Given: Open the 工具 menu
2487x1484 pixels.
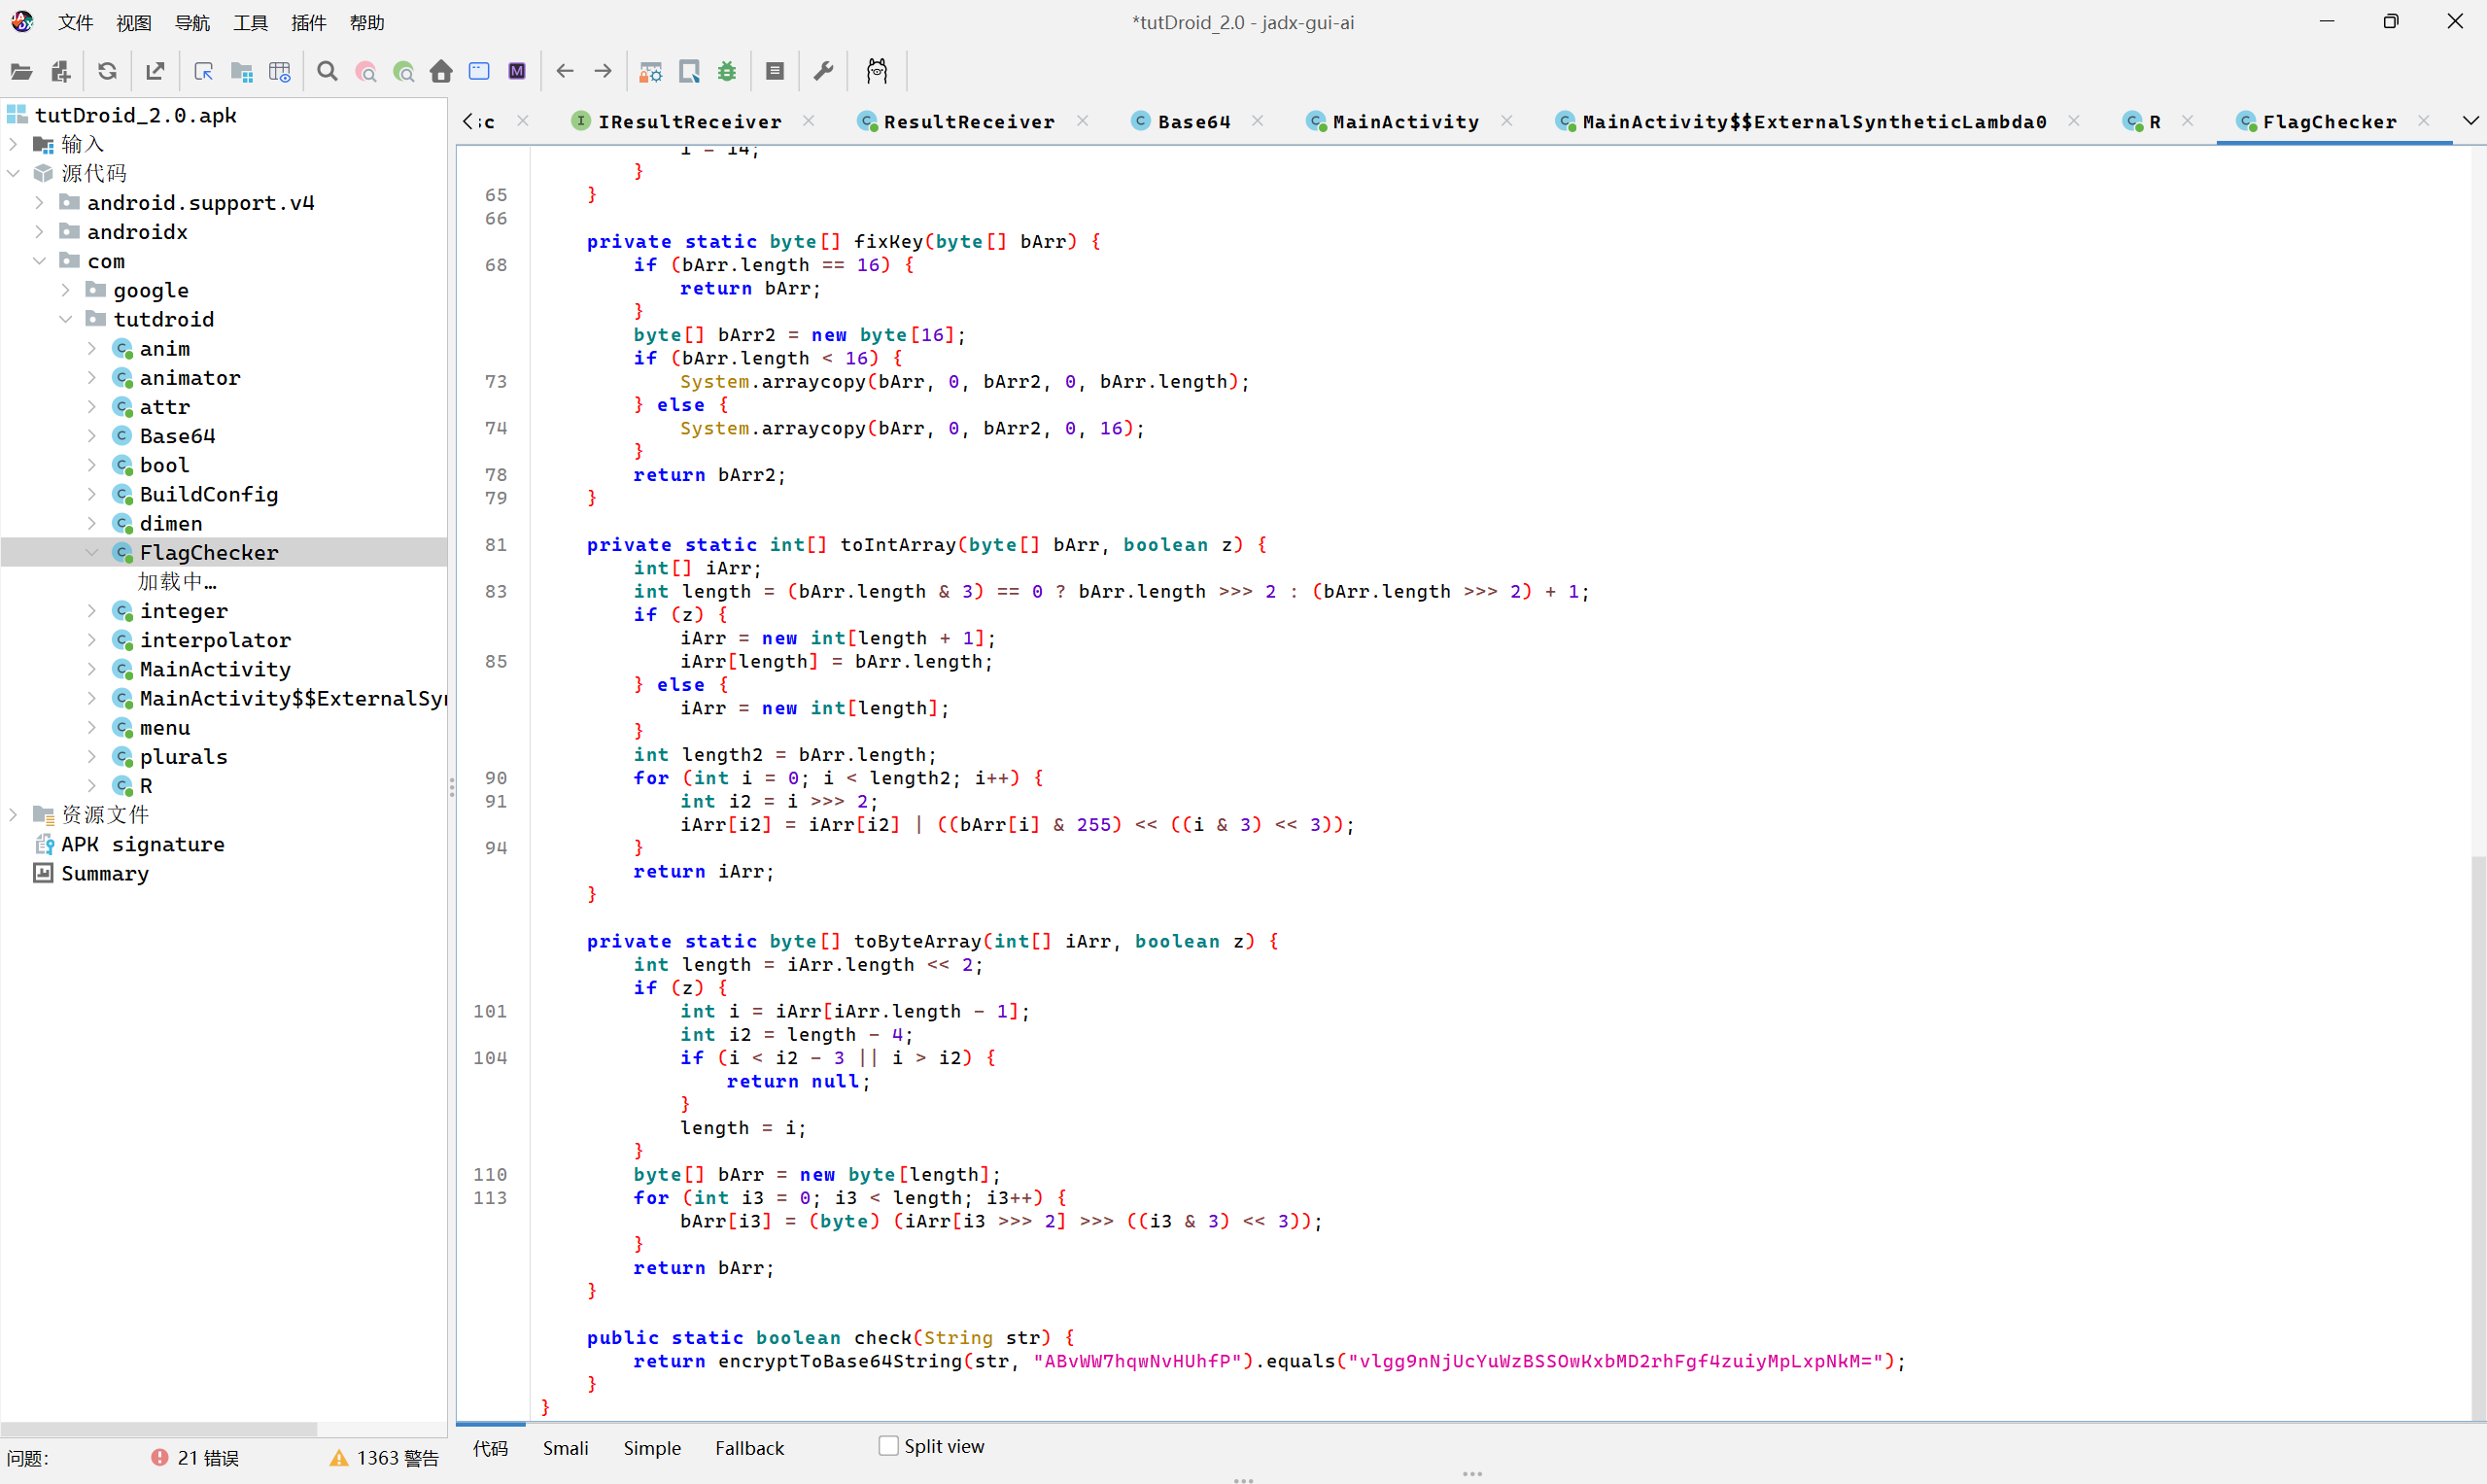Looking at the screenshot, I should [250, 22].
